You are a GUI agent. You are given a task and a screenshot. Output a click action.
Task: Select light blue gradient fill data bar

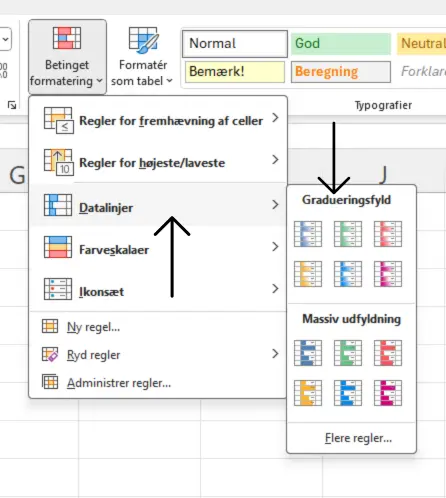(x=348, y=274)
